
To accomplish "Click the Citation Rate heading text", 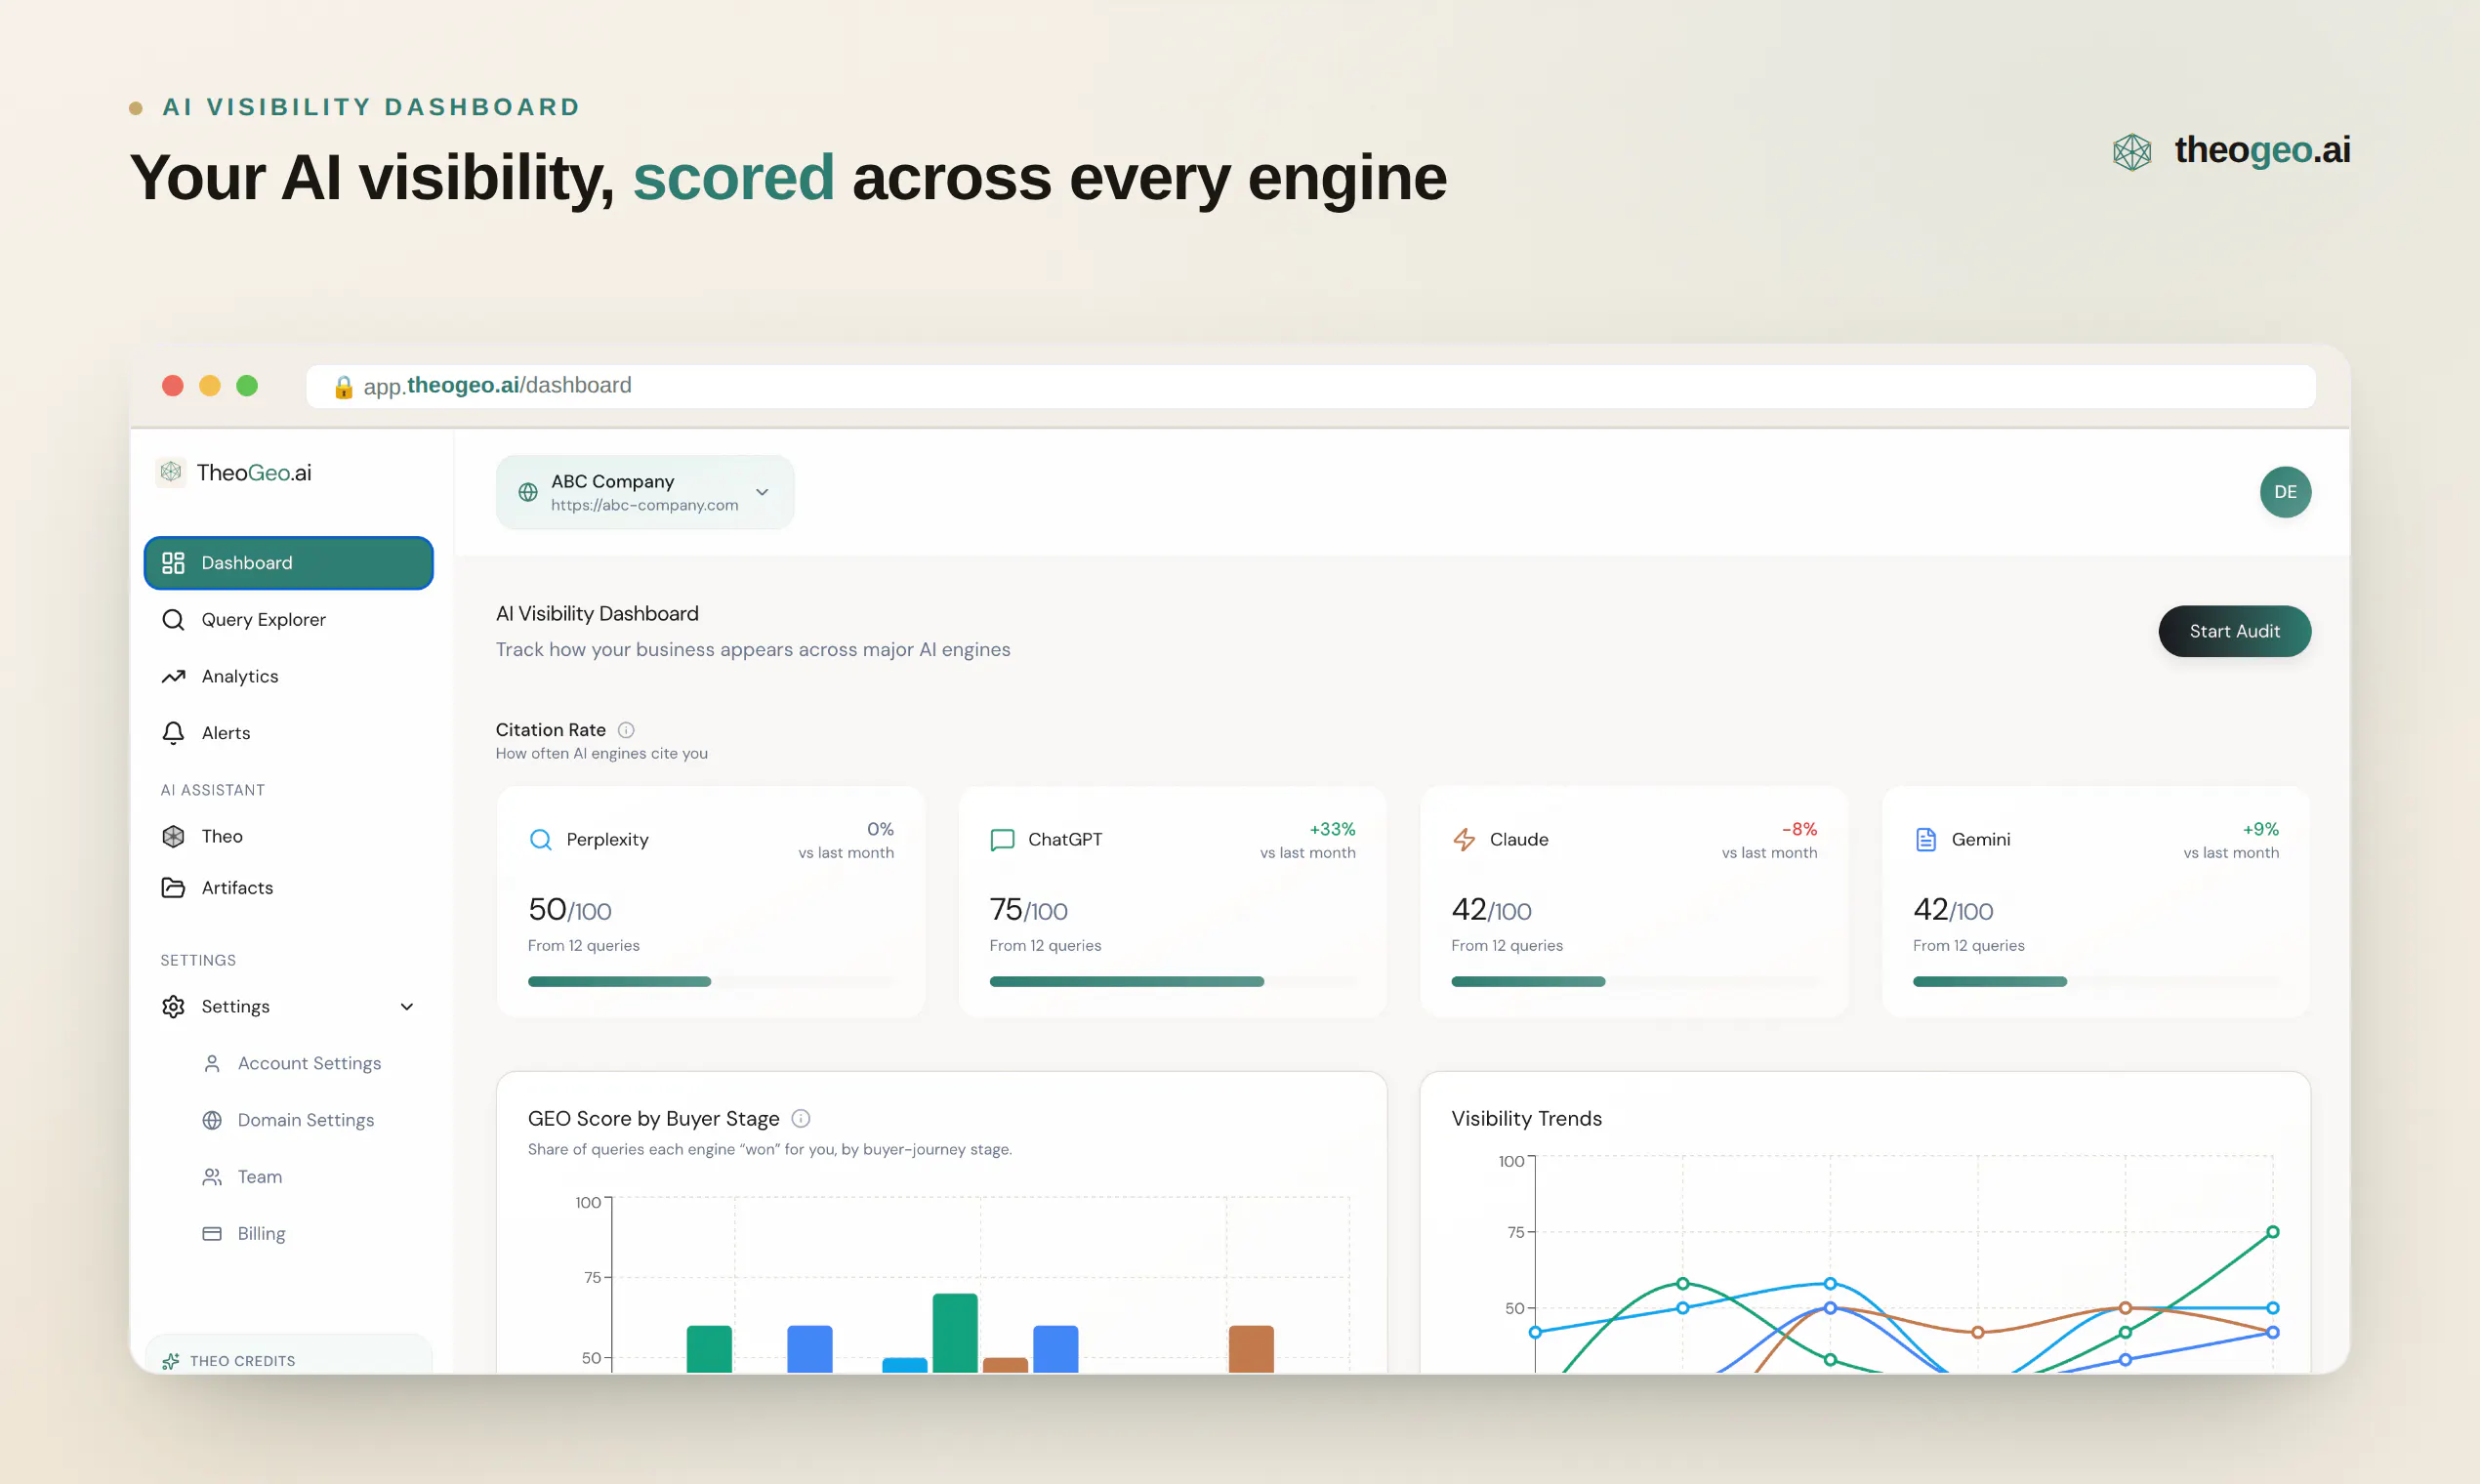I will pos(551,731).
